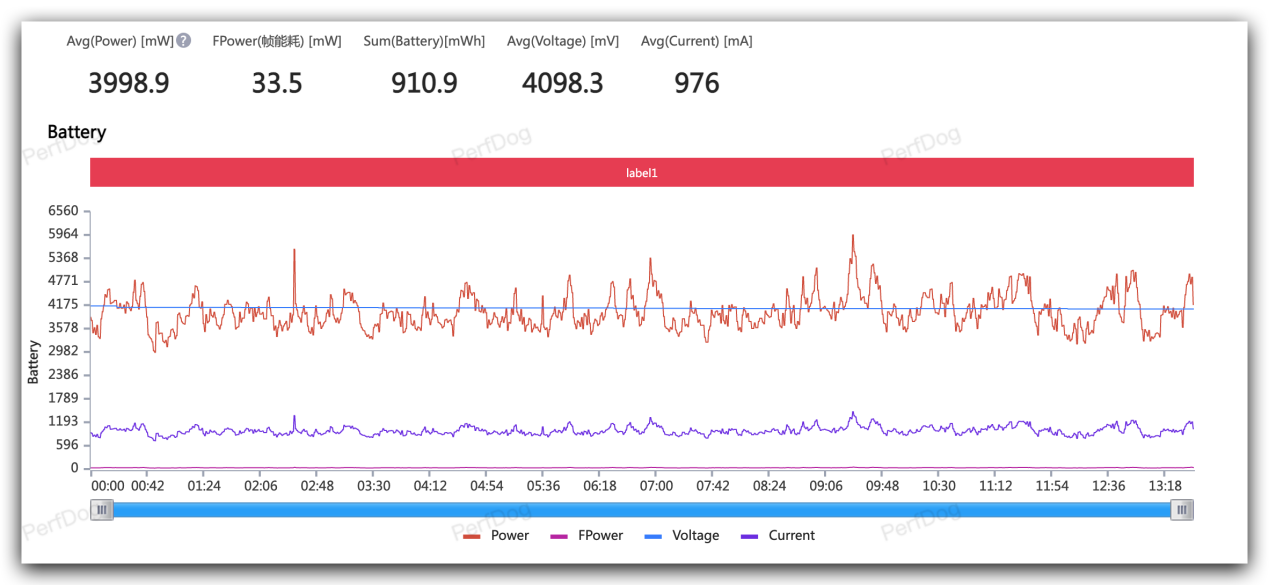The image size is (1269, 585).
Task: Click the 1789 y-axis label
Action: [x=62, y=398]
